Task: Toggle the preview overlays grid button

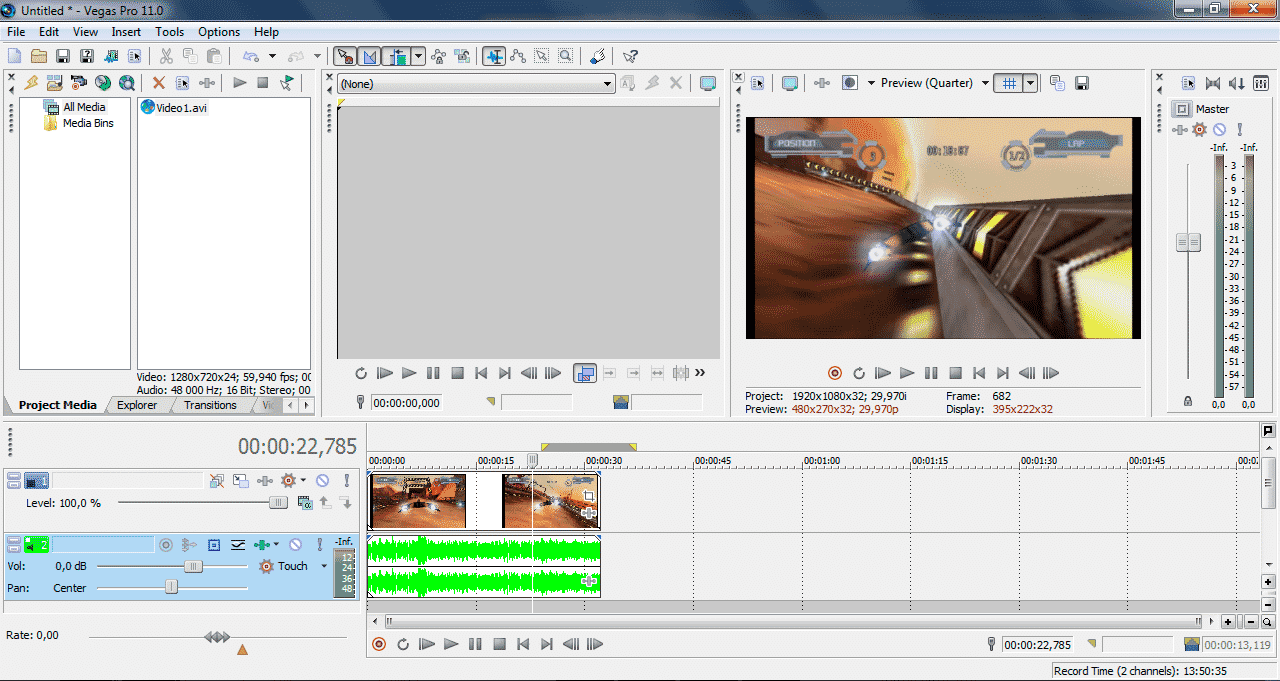Action: [x=1008, y=83]
